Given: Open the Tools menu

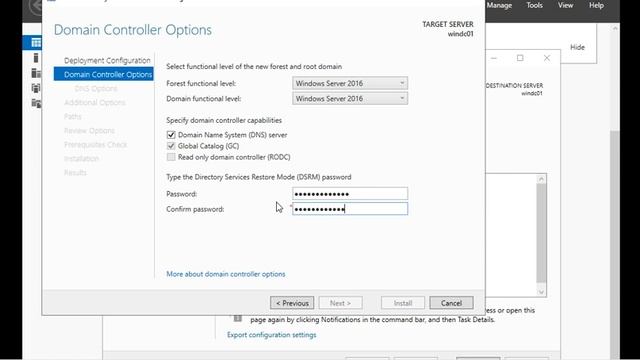Looking at the screenshot, I should (x=534, y=5).
